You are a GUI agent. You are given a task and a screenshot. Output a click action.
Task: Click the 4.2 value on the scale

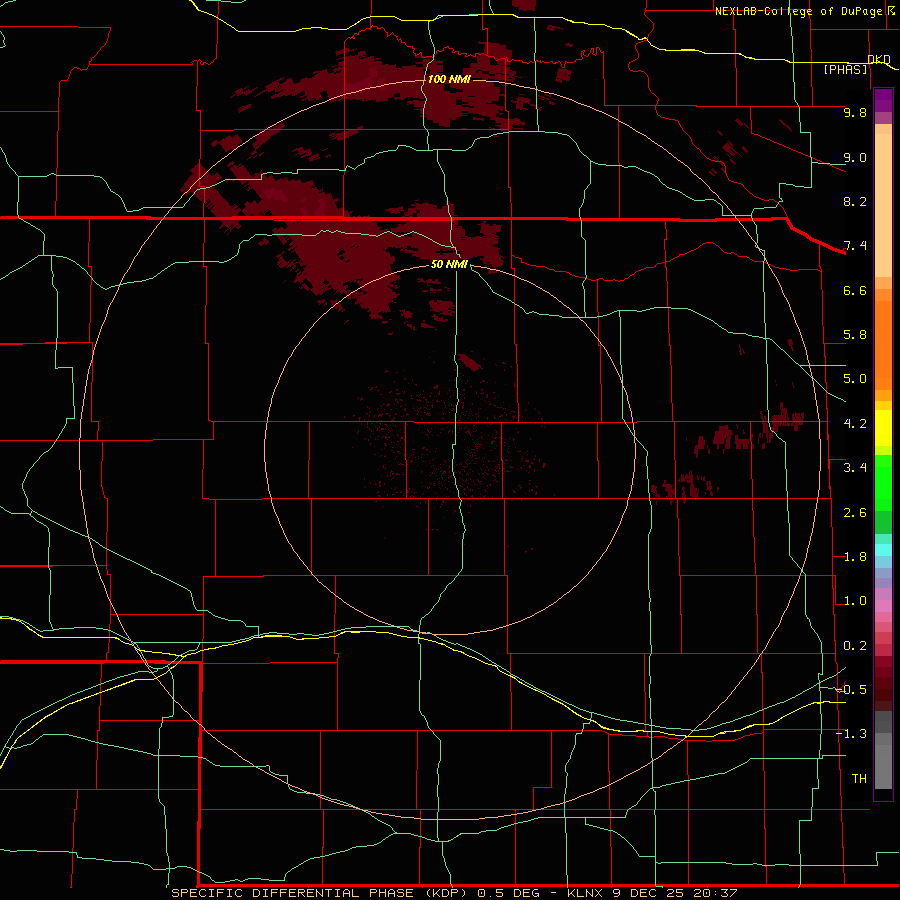[x=855, y=424]
